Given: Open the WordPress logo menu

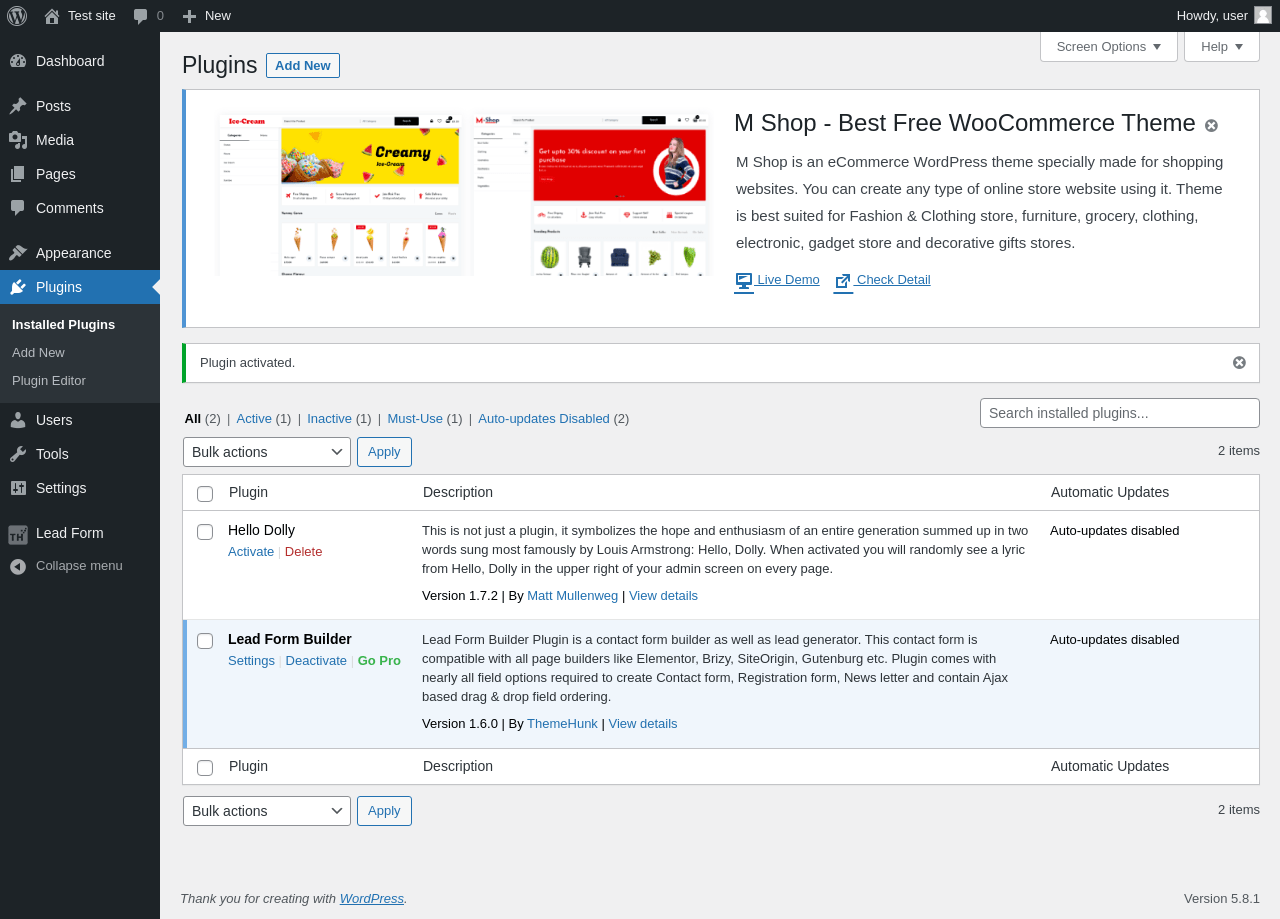Looking at the screenshot, I should 17,16.
